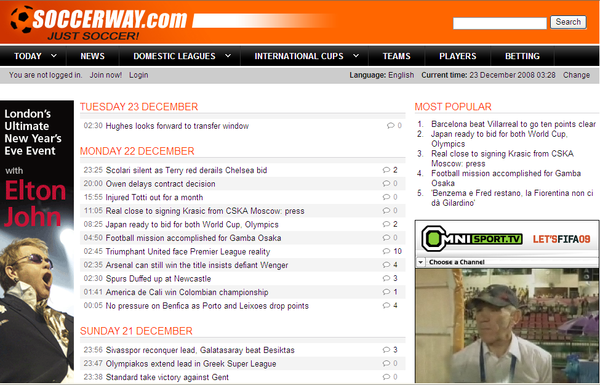
Task: Open America de Cali win Colombian championship
Action: (187, 292)
